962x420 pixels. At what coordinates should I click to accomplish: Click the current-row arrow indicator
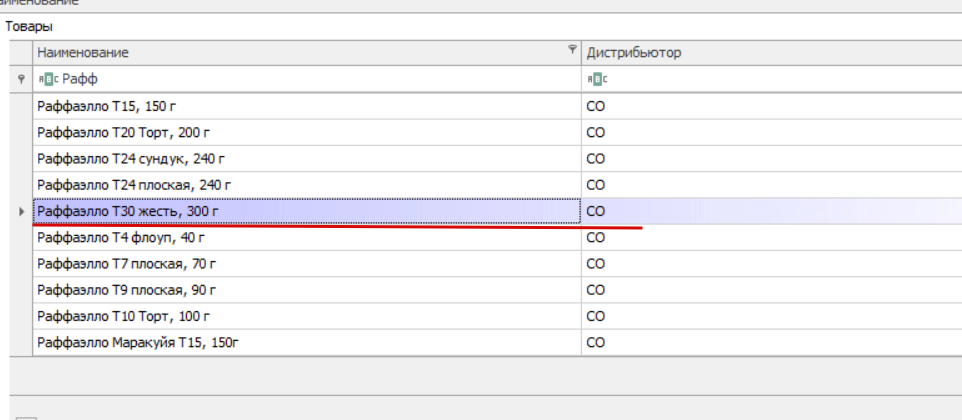tap(21, 212)
